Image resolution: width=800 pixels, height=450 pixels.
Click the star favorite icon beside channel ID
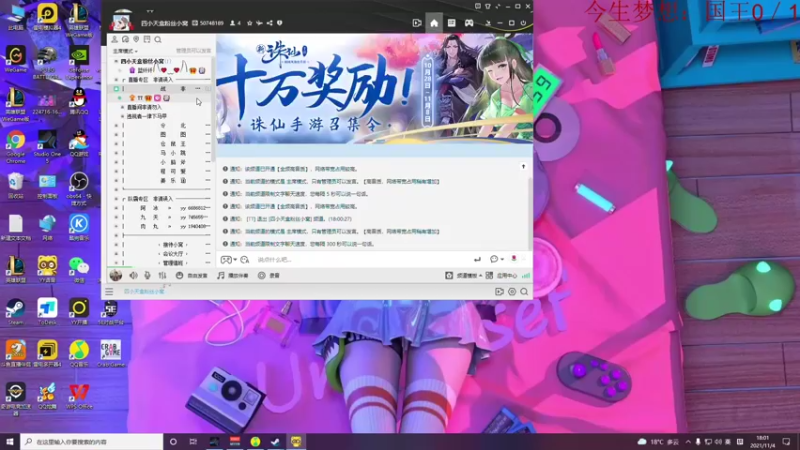coord(249,23)
